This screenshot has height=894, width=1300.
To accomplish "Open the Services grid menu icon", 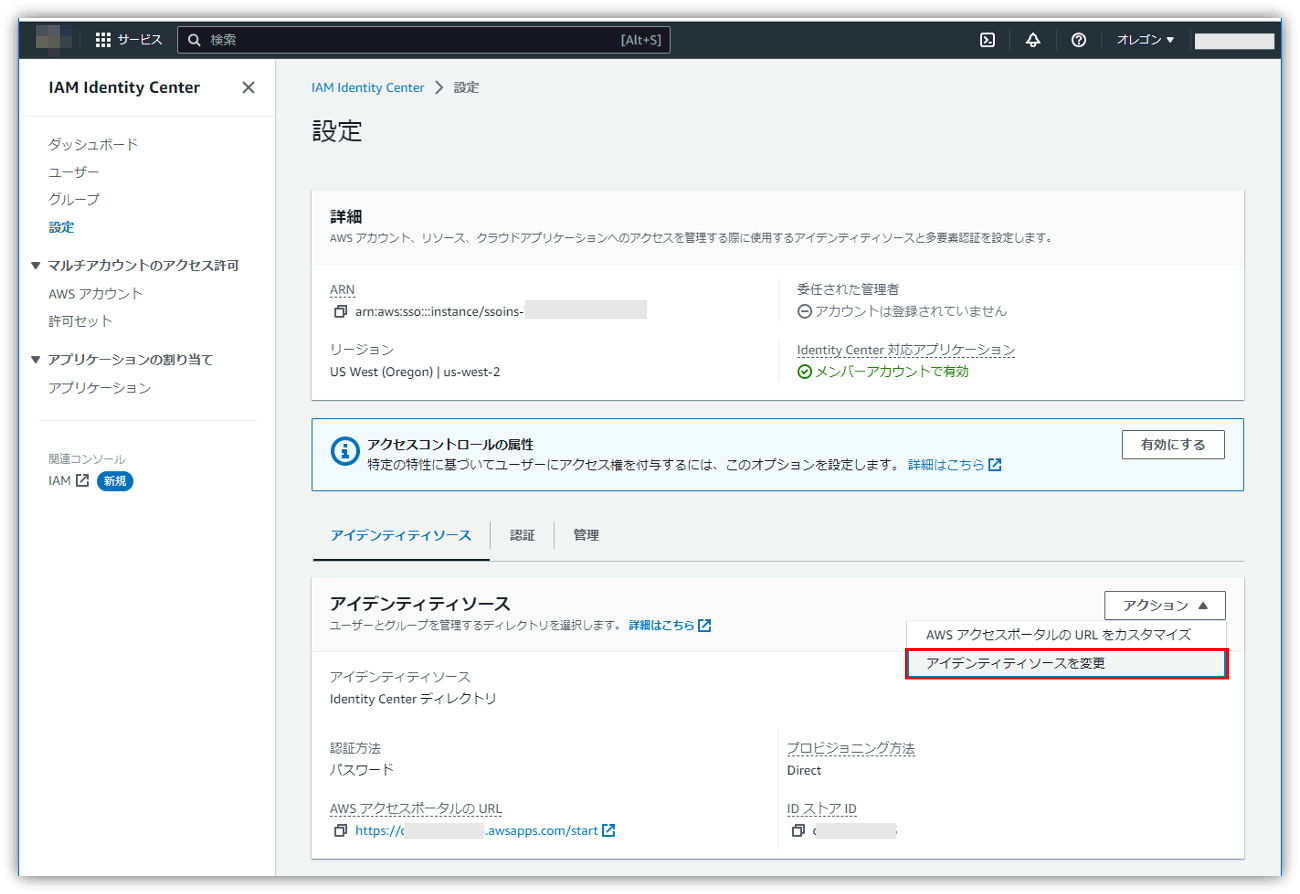I will point(103,40).
